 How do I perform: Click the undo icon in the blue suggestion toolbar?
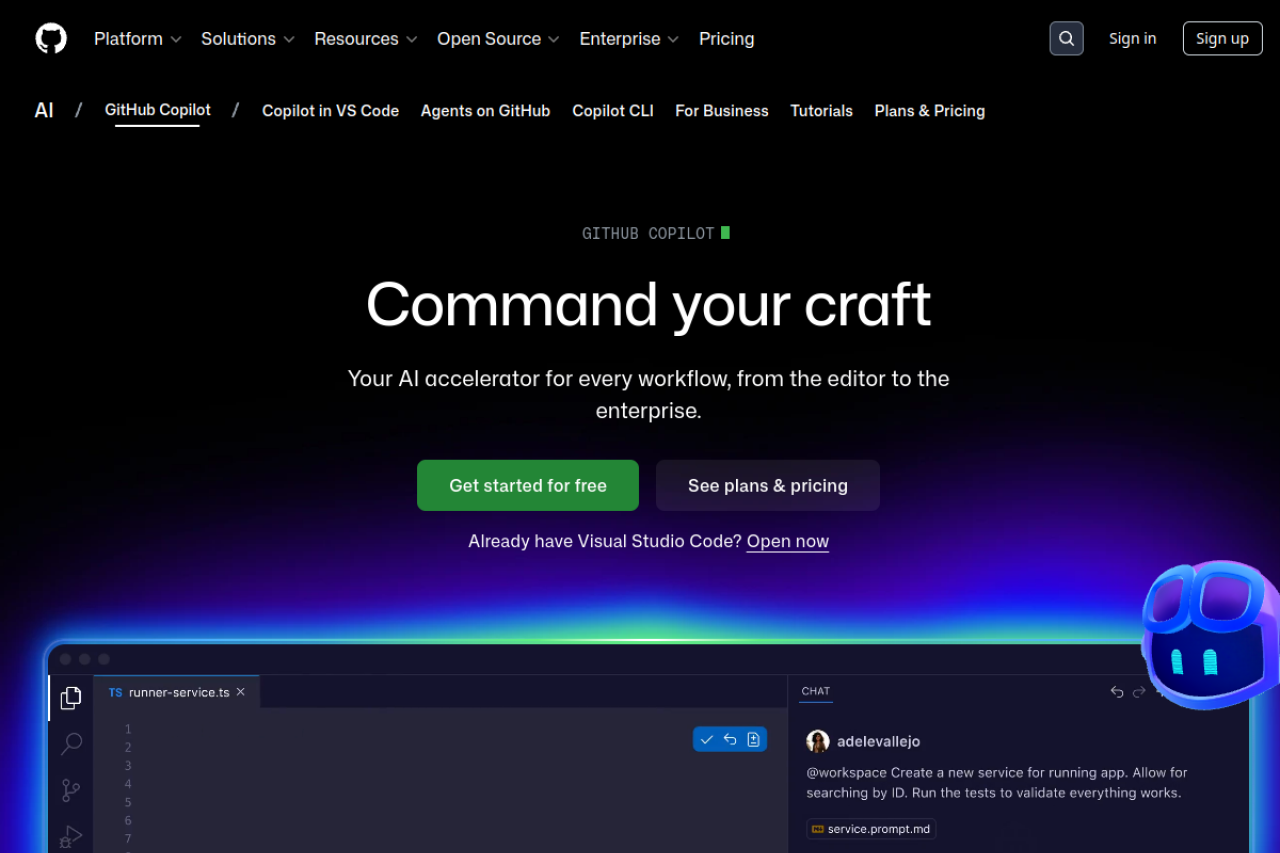(x=729, y=739)
